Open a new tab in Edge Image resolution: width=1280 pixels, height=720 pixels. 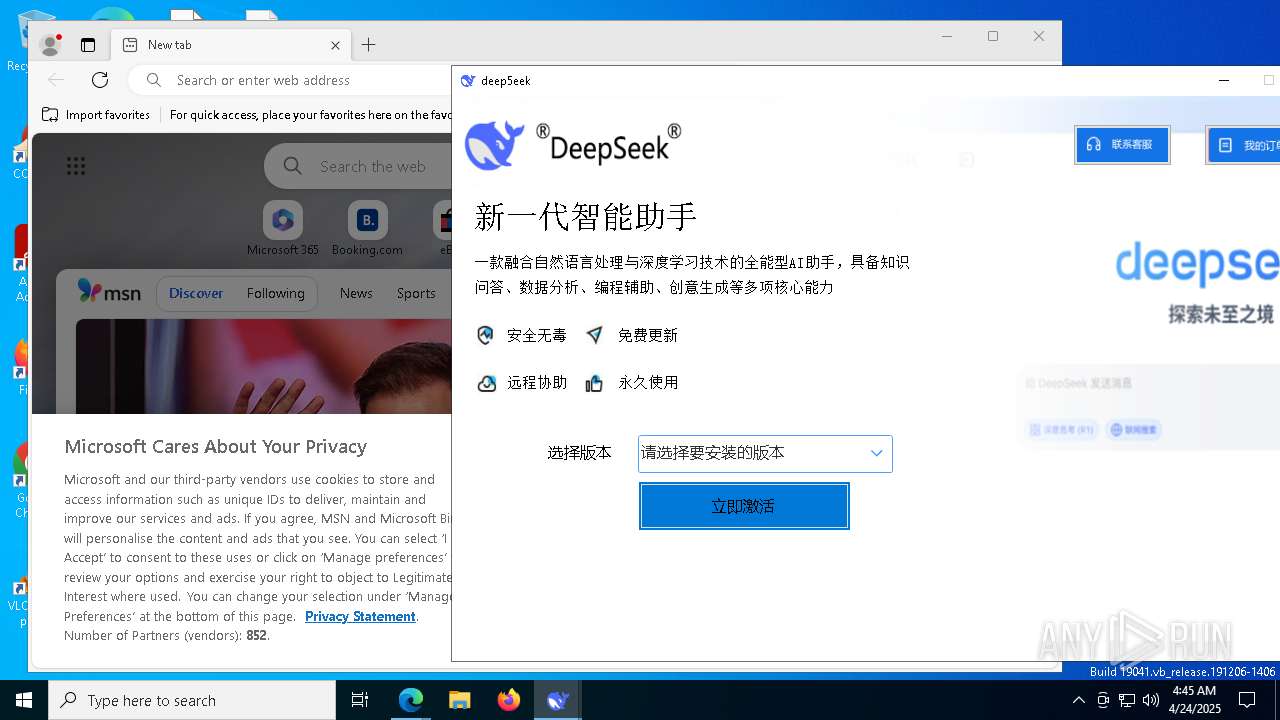369,45
